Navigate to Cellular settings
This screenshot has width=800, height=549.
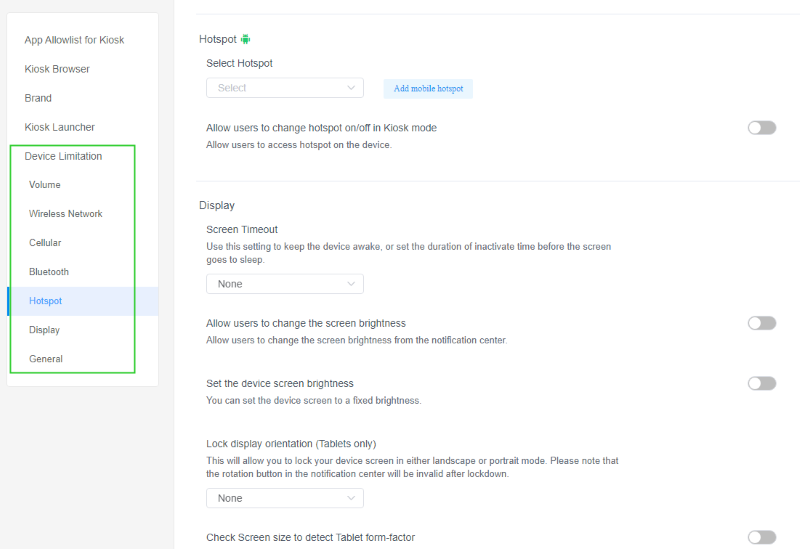tap(45, 243)
